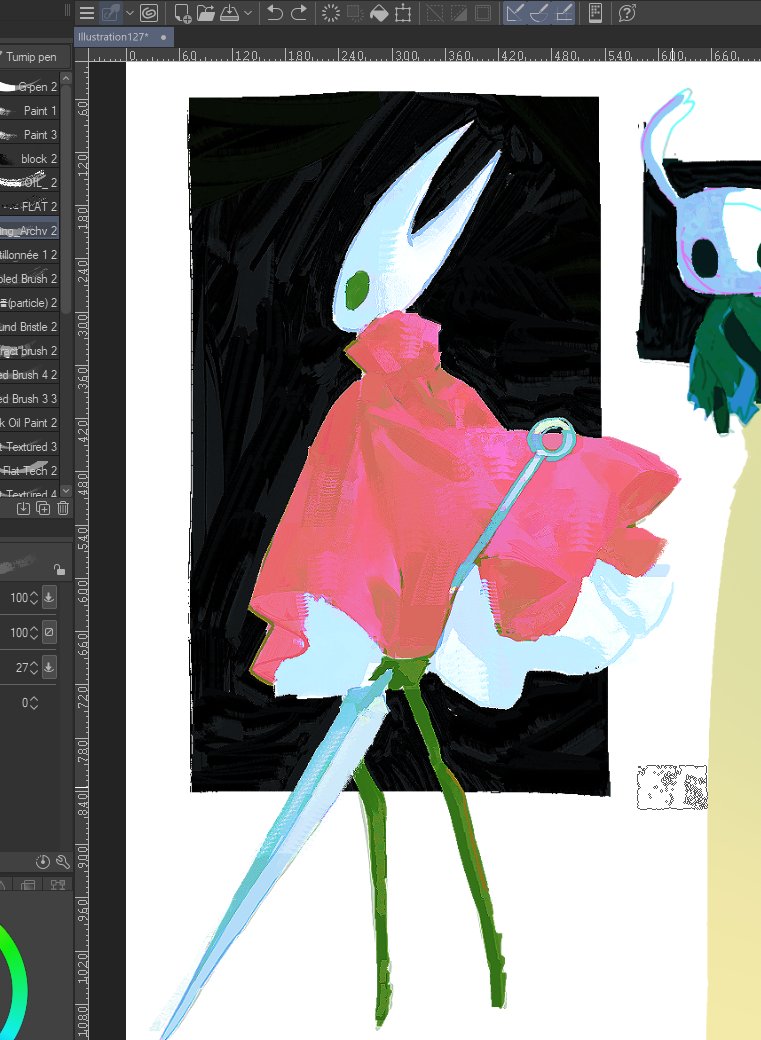Image resolution: width=761 pixels, height=1040 pixels.
Task: Click the first 100 value stepper
Action: pyautogui.click(x=34, y=598)
